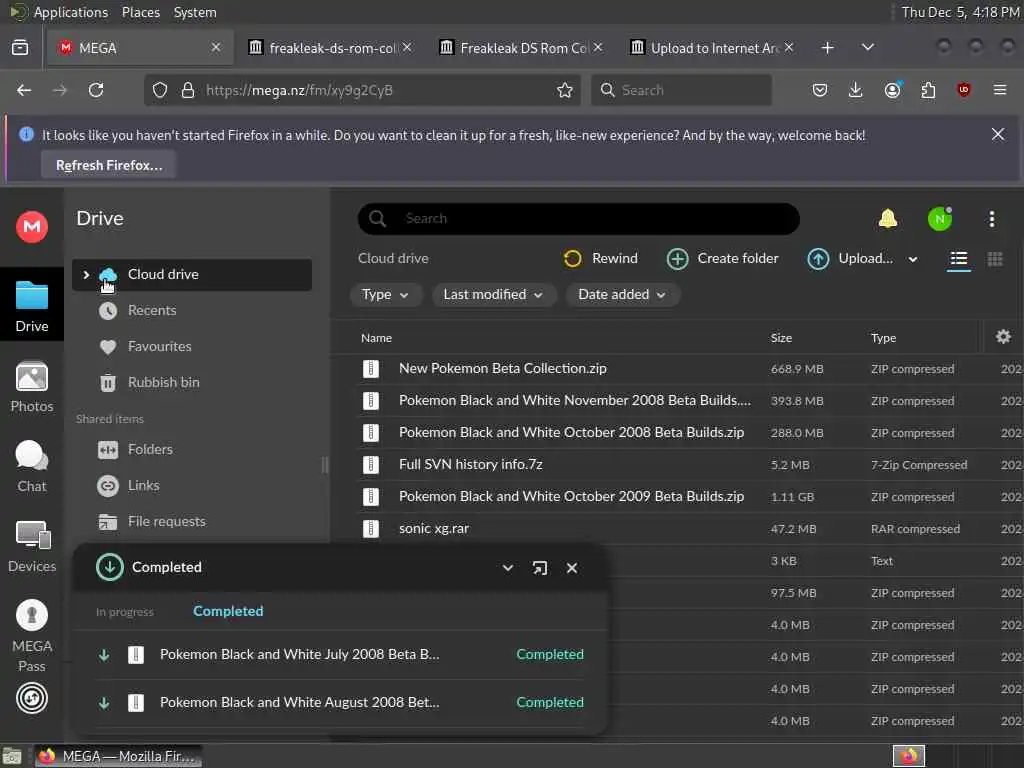Click Create folder

click(x=722, y=259)
